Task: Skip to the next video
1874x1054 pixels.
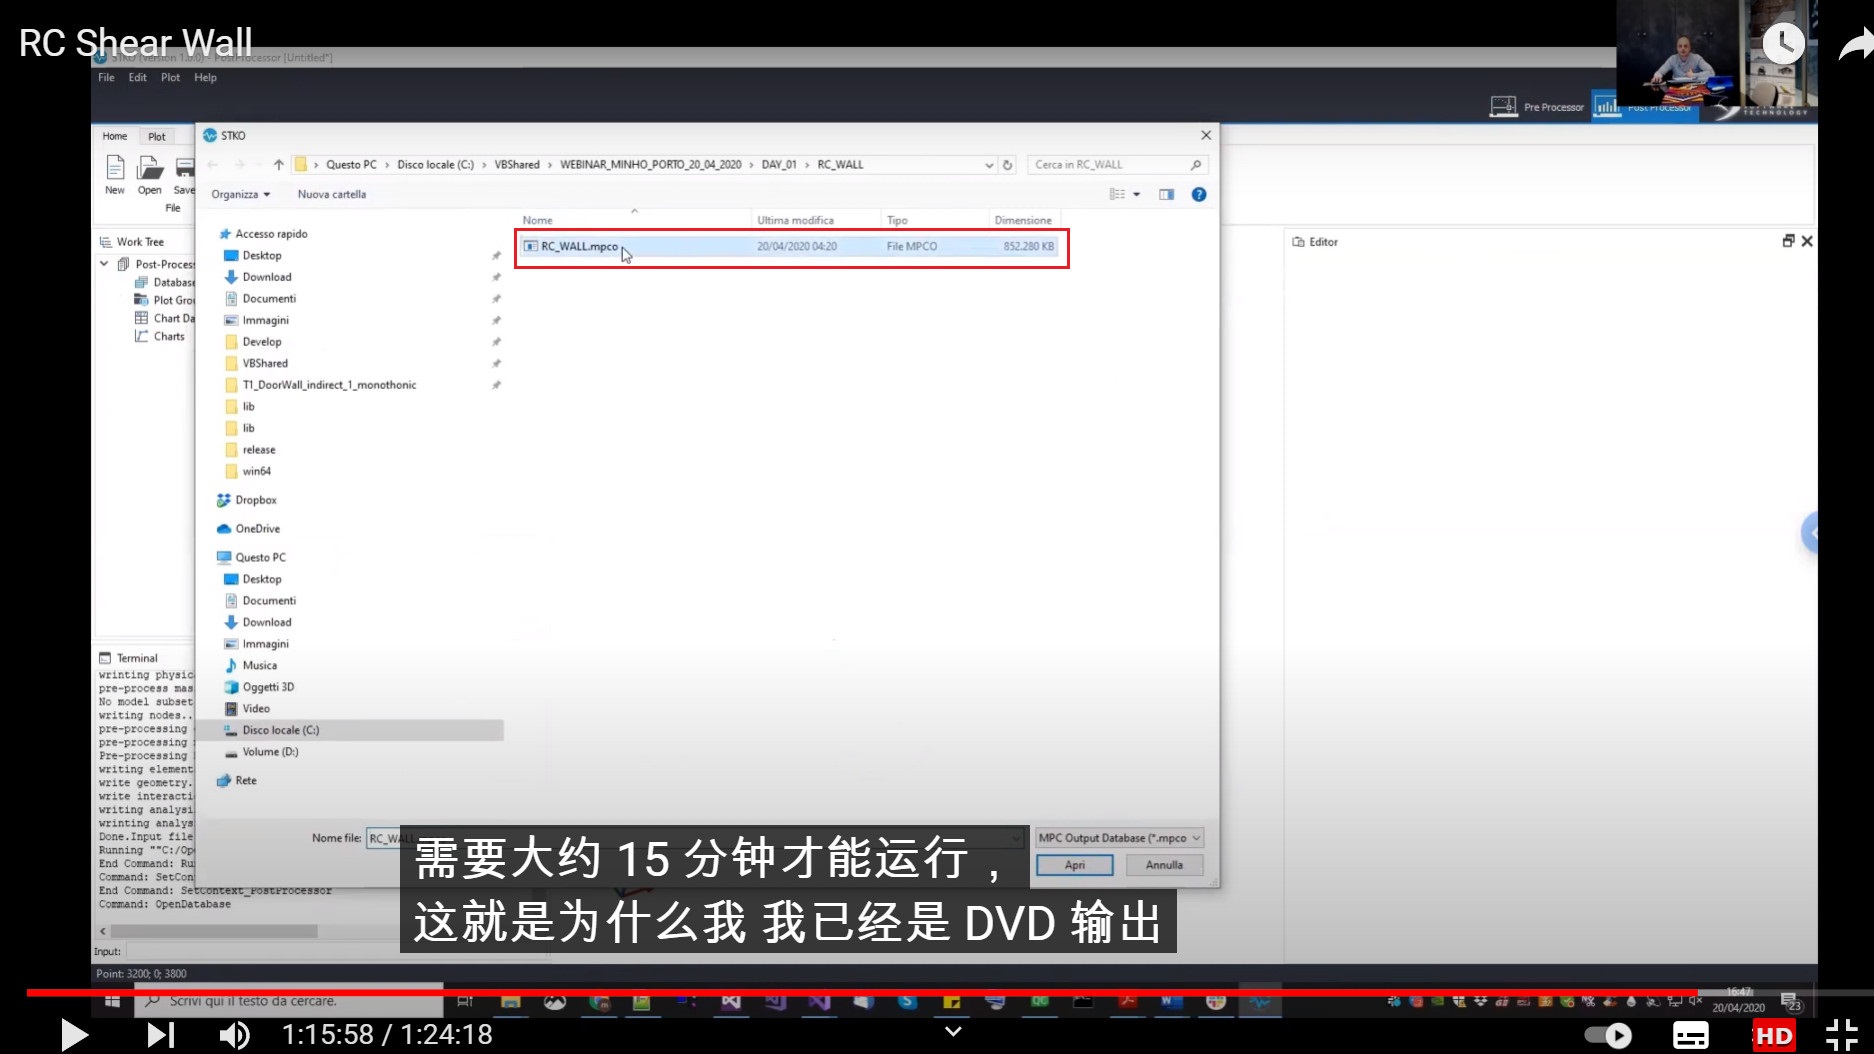Action: coord(160,1034)
